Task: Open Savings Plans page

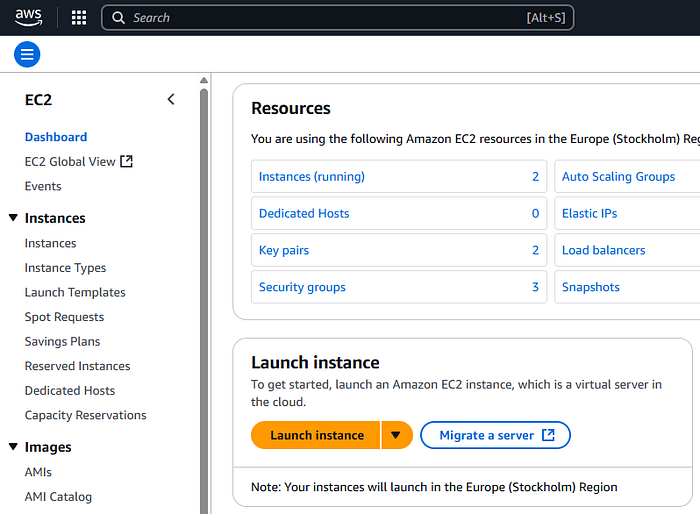Action: 62,342
